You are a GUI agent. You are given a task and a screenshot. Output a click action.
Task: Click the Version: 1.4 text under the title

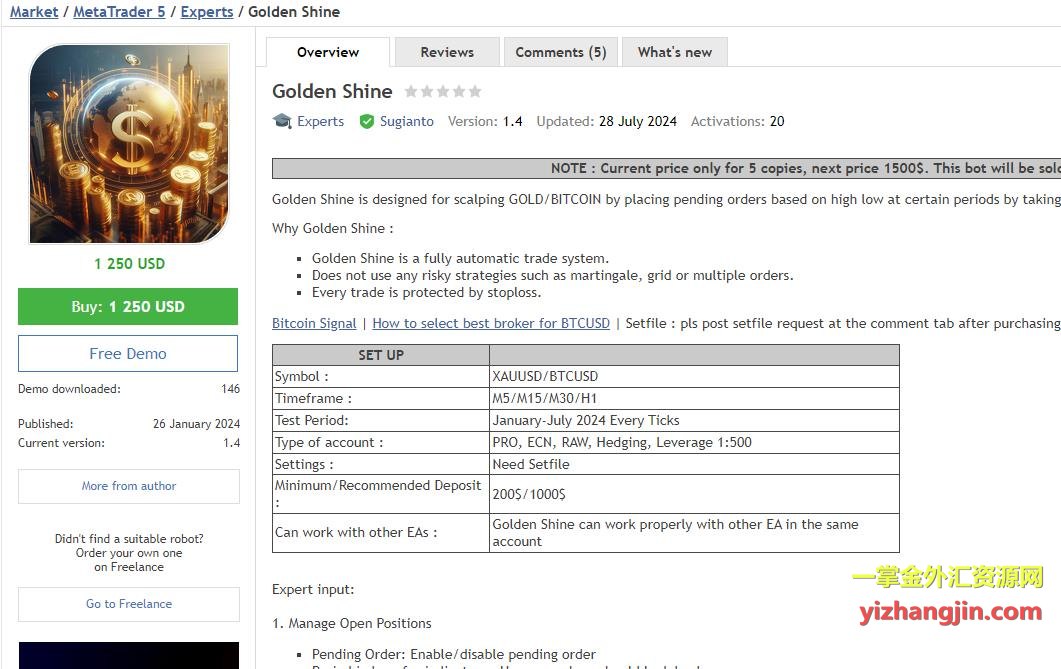(485, 122)
